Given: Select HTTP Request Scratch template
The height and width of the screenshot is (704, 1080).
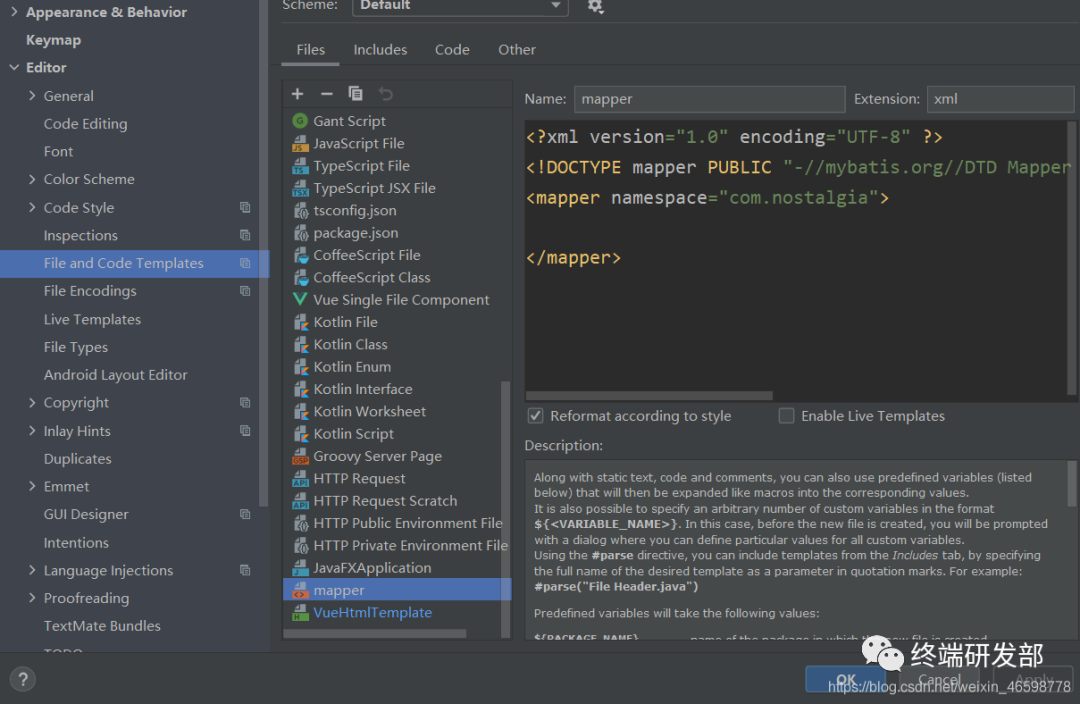Looking at the screenshot, I should click(385, 501).
